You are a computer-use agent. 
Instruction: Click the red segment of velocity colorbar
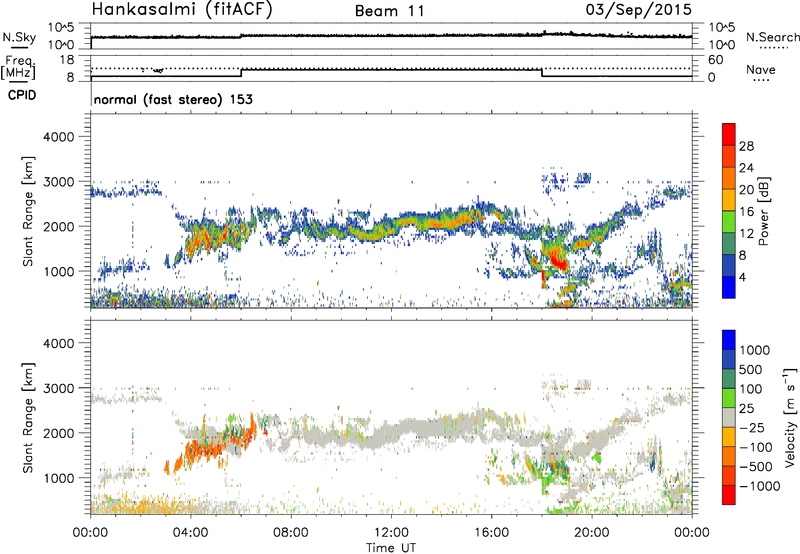[729, 495]
